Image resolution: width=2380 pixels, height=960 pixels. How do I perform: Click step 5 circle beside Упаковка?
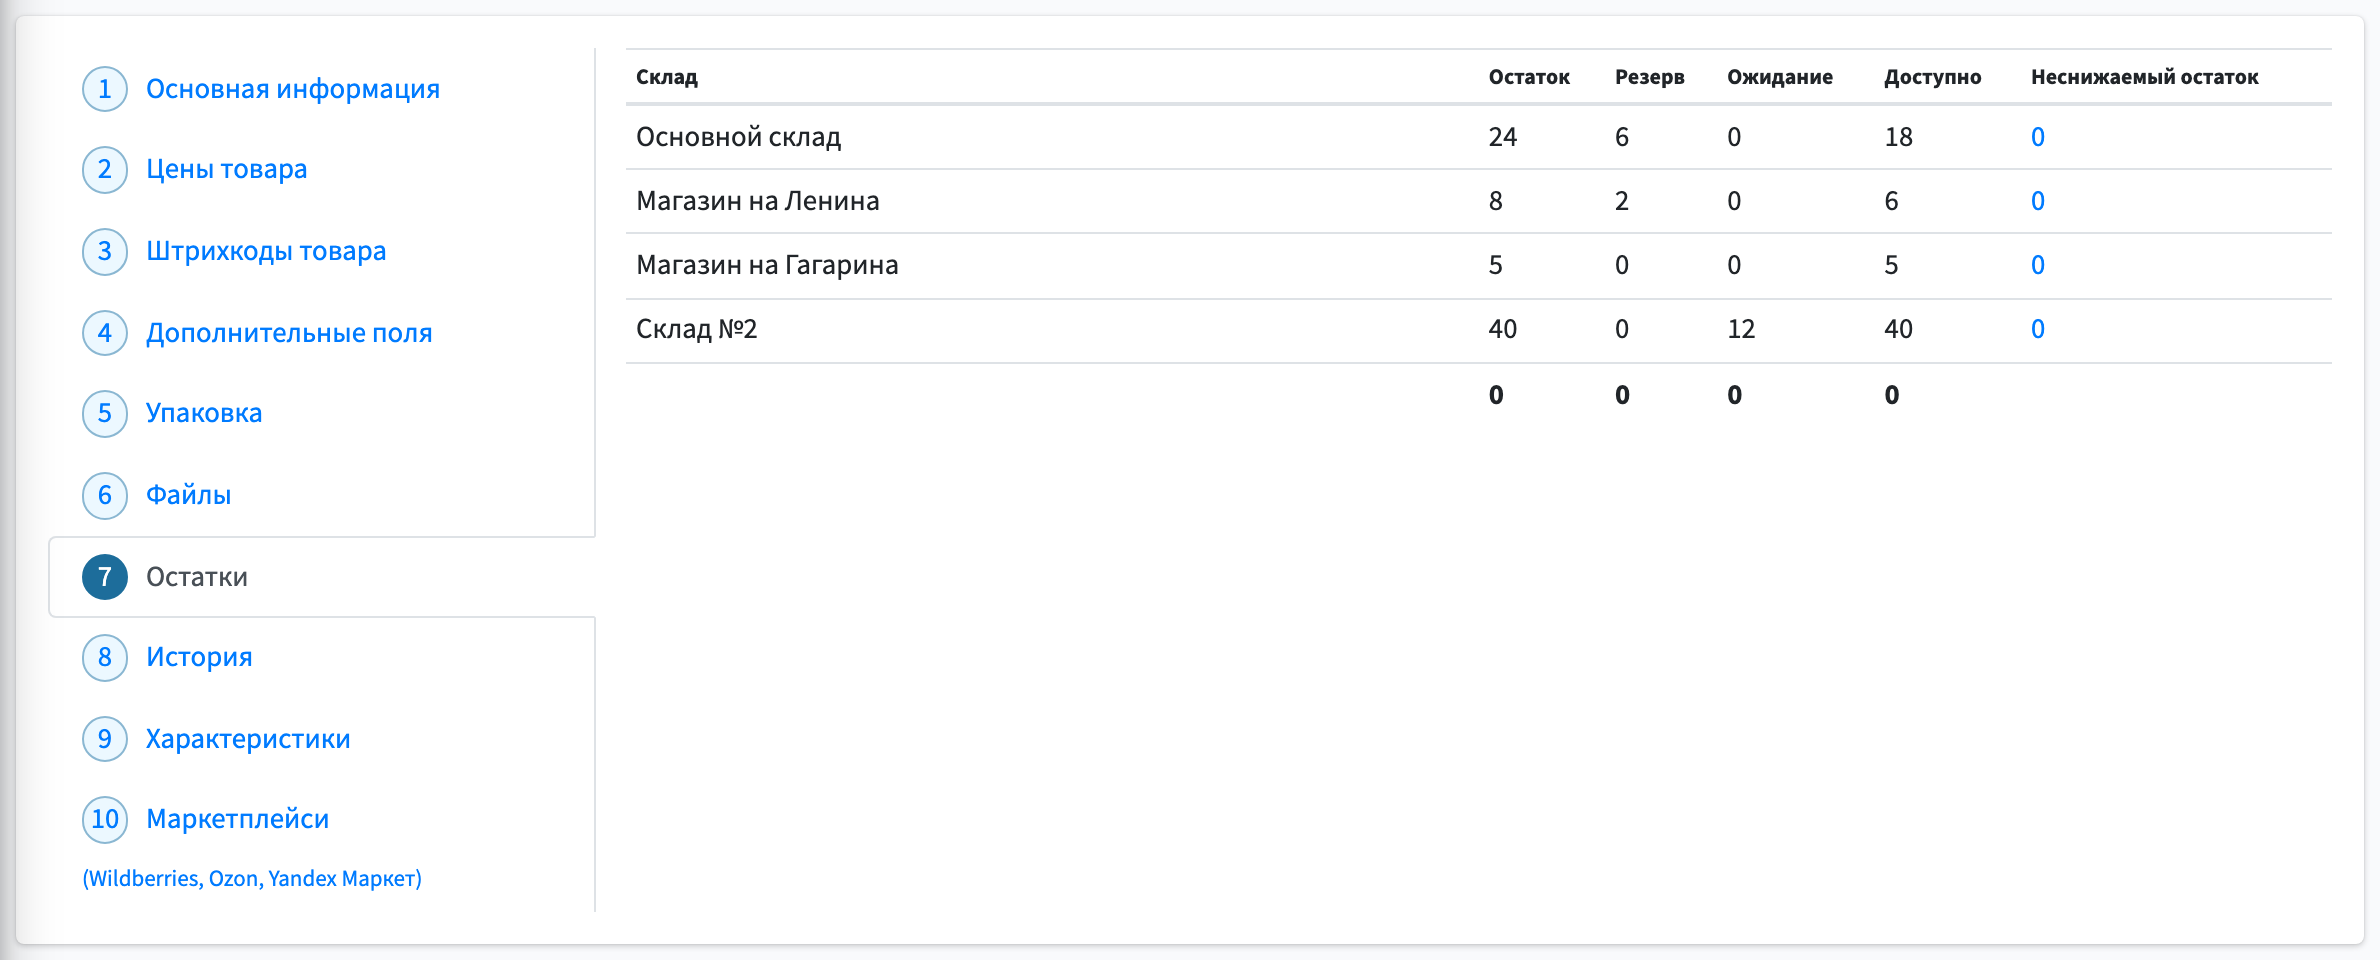[x=105, y=414]
